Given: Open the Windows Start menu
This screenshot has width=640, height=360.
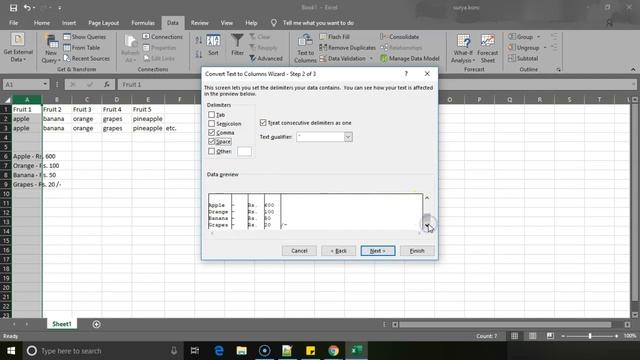Looking at the screenshot, I should 11,351.
